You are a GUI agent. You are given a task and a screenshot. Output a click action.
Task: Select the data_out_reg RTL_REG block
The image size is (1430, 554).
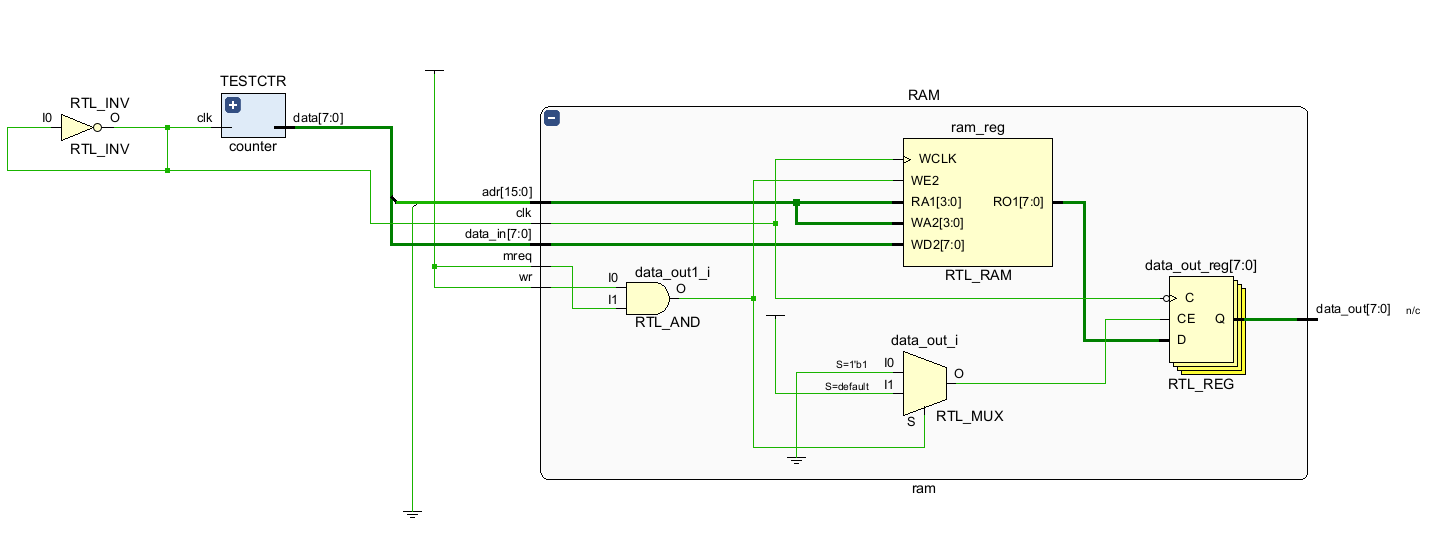(1200, 319)
